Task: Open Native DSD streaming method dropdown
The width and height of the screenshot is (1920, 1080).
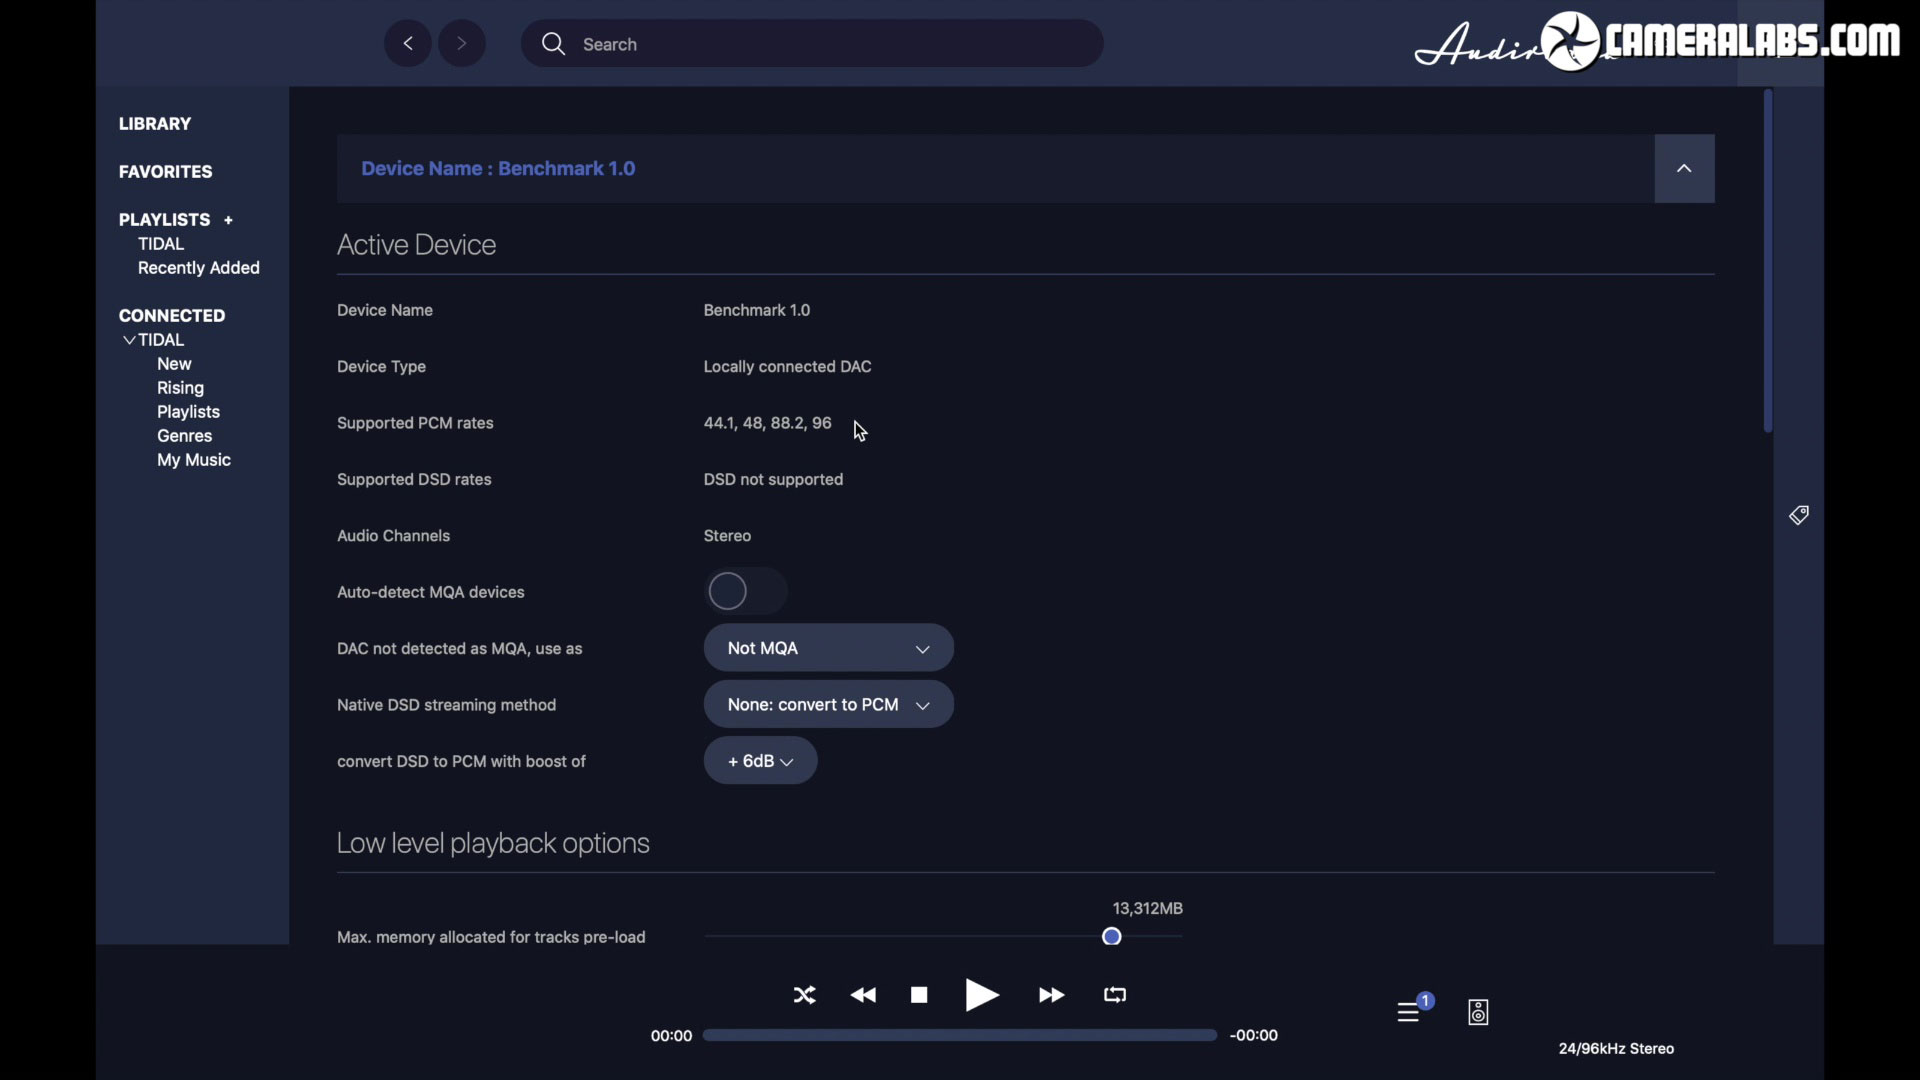Action: [828, 705]
